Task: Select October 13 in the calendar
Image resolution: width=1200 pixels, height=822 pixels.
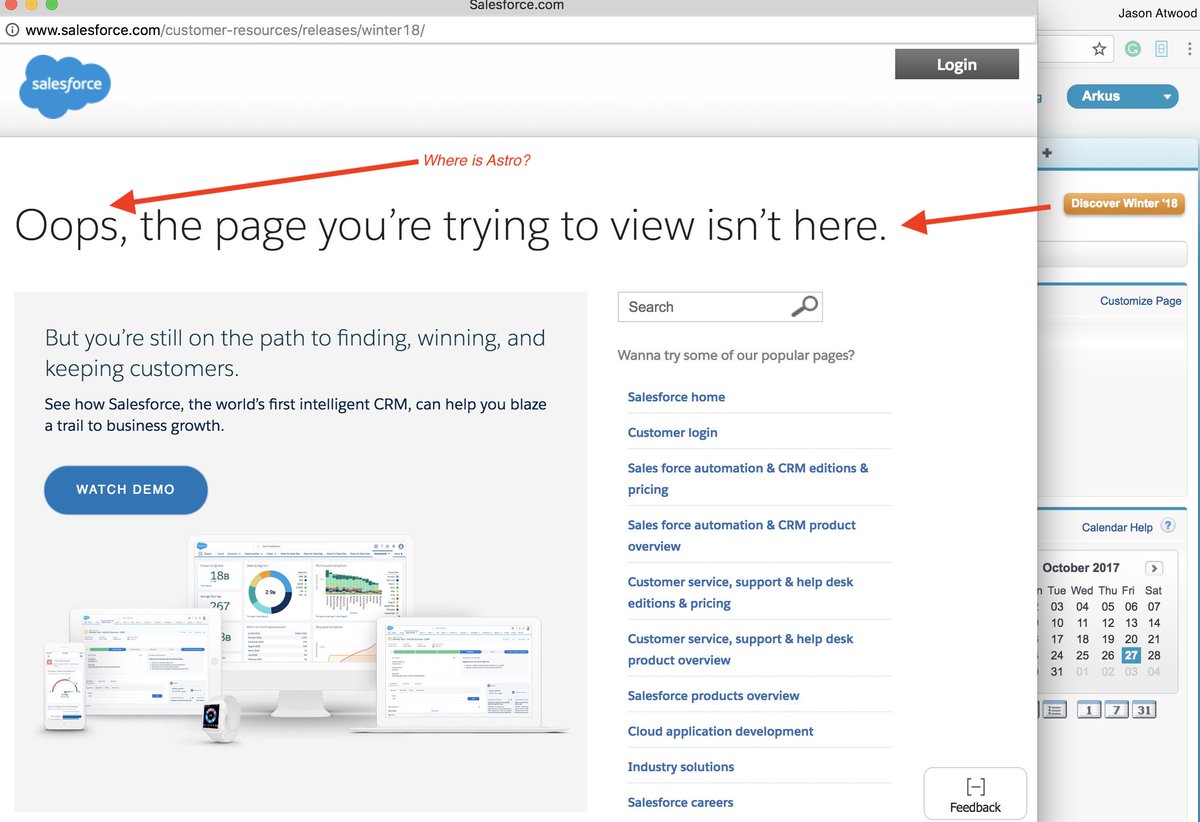Action: coord(1130,623)
